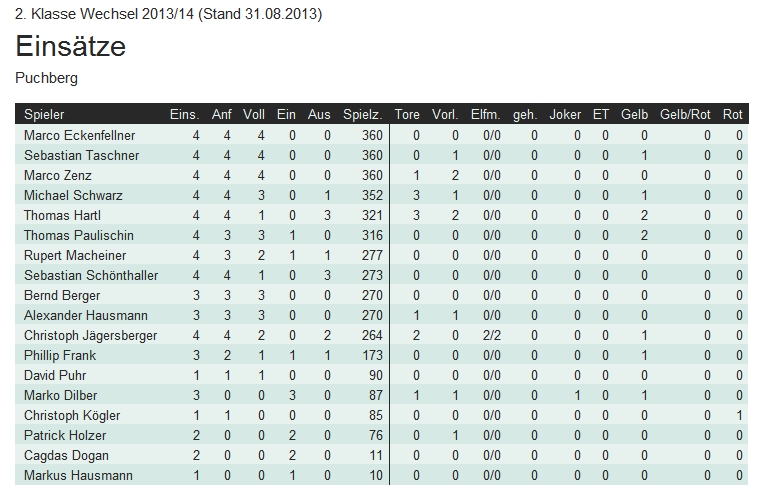Click the Joker column header
This screenshot has height=492, width=763.
pos(565,115)
